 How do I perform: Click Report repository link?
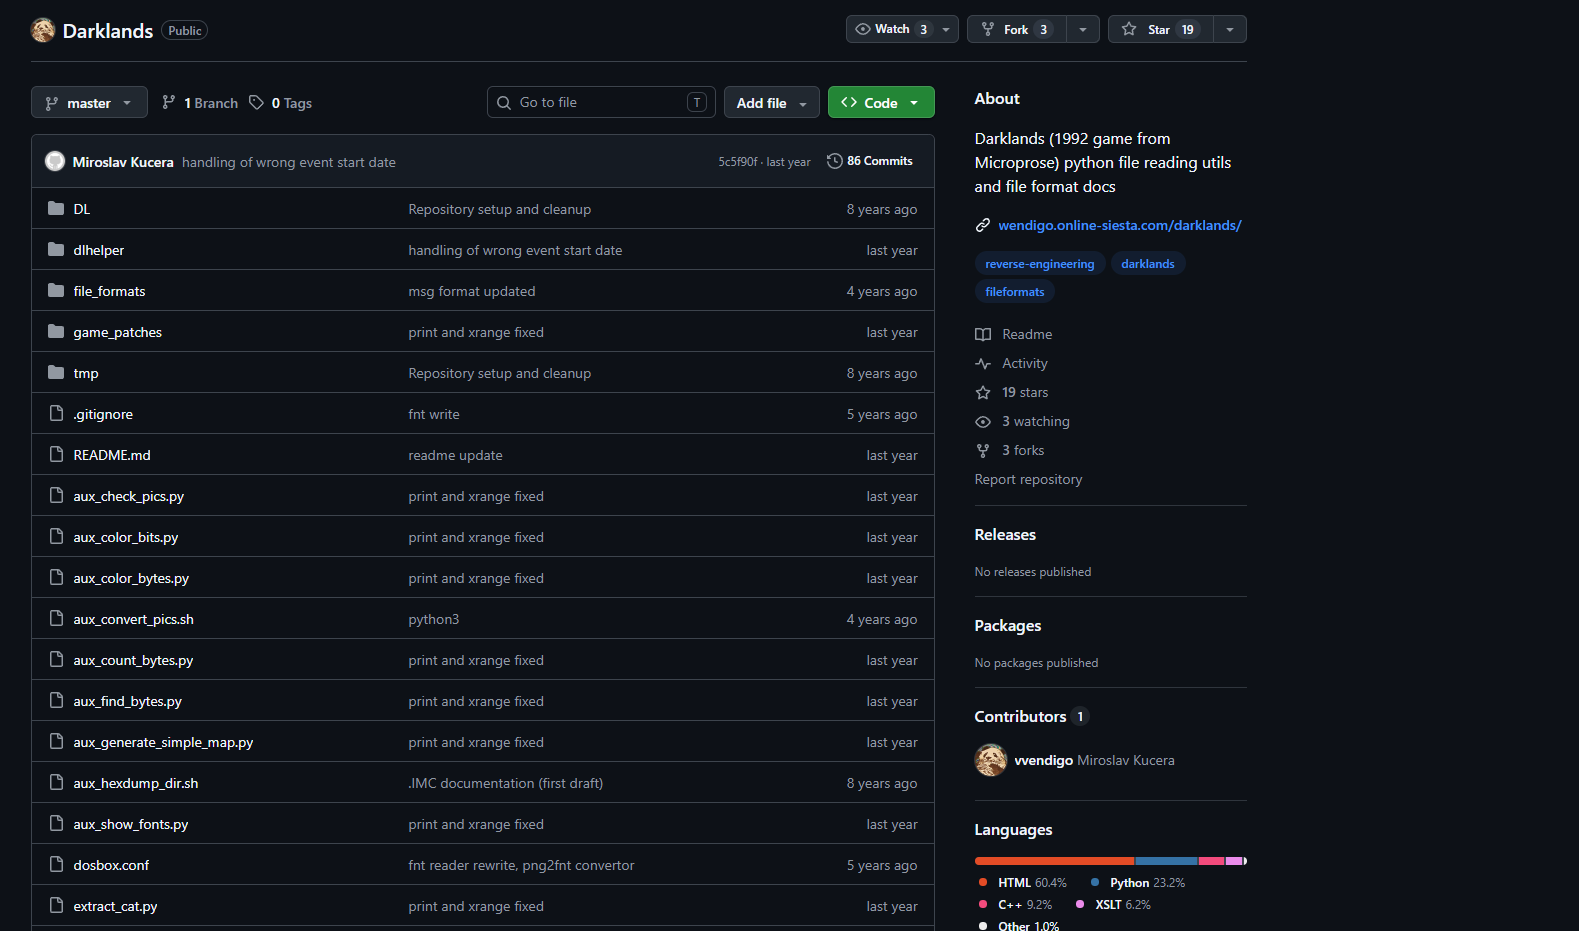pos(1028,479)
